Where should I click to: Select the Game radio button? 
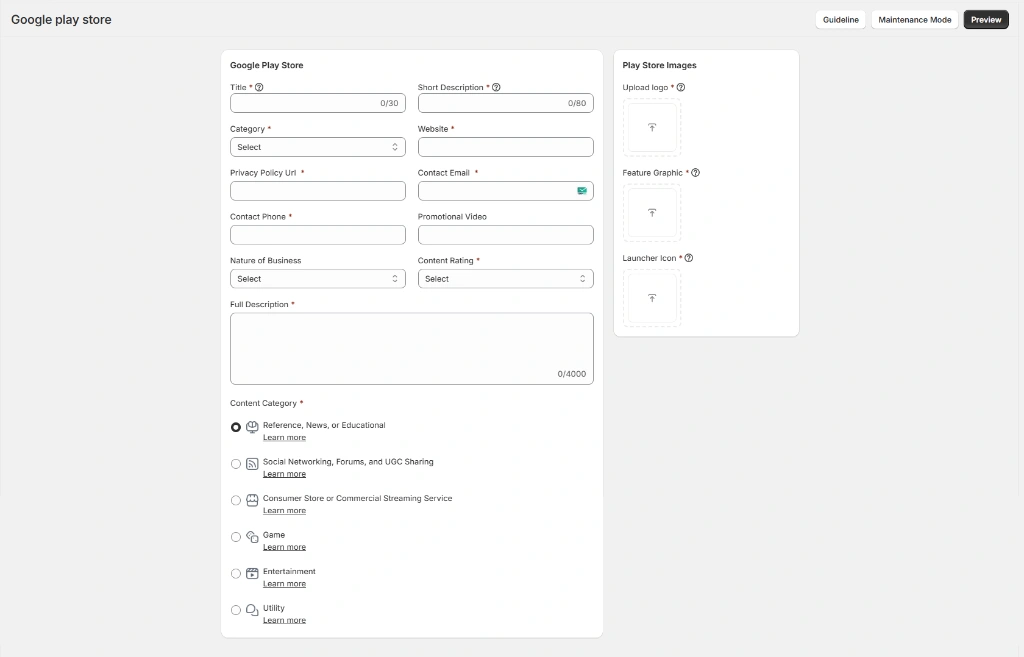(236, 537)
